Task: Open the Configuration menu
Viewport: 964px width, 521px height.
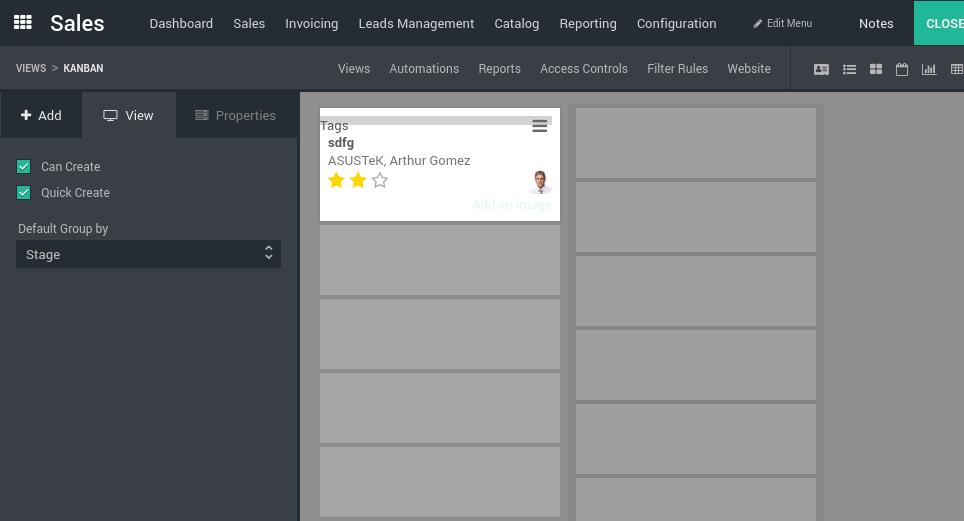Action: pyautogui.click(x=676, y=23)
